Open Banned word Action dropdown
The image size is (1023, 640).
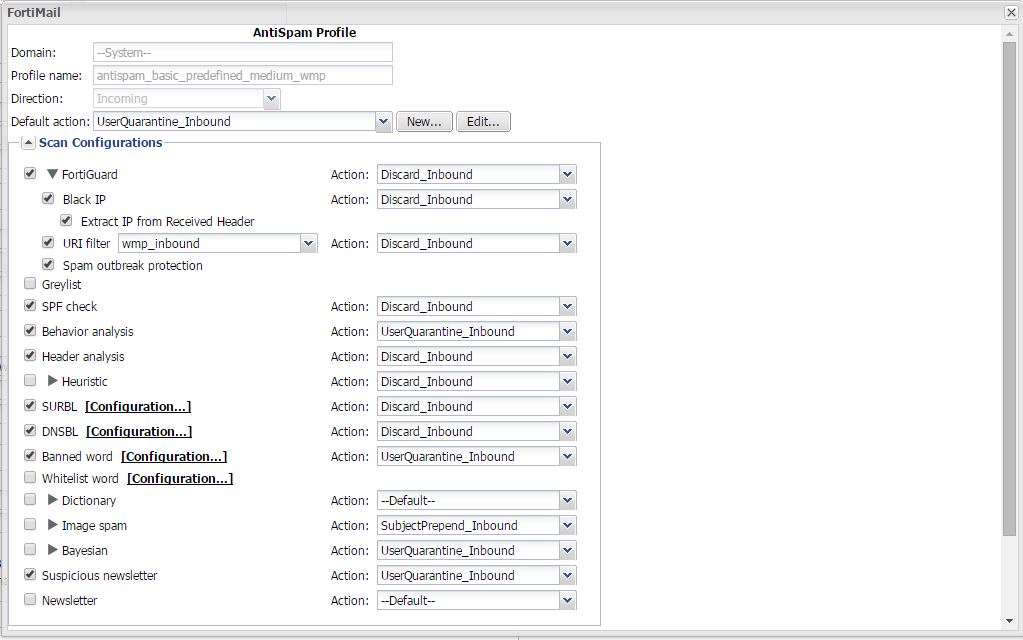pos(568,457)
